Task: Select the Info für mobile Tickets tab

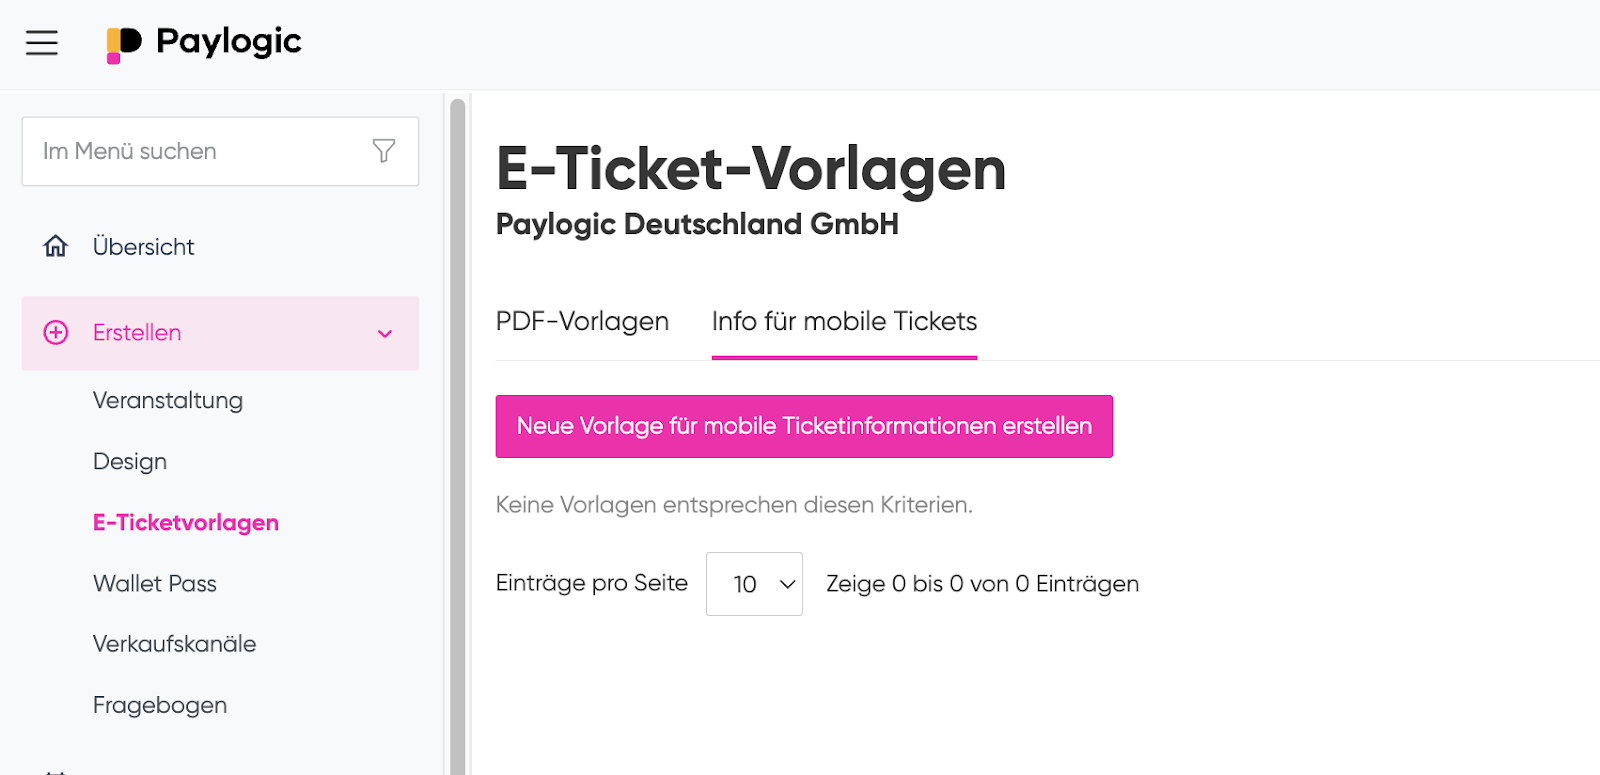Action: point(844,321)
